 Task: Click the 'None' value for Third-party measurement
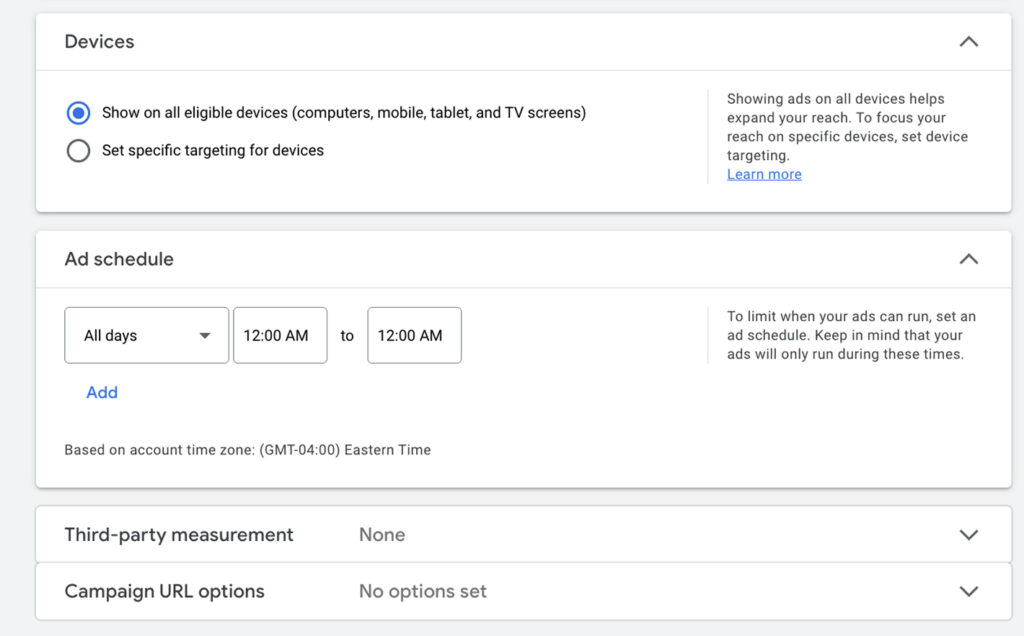(x=382, y=535)
